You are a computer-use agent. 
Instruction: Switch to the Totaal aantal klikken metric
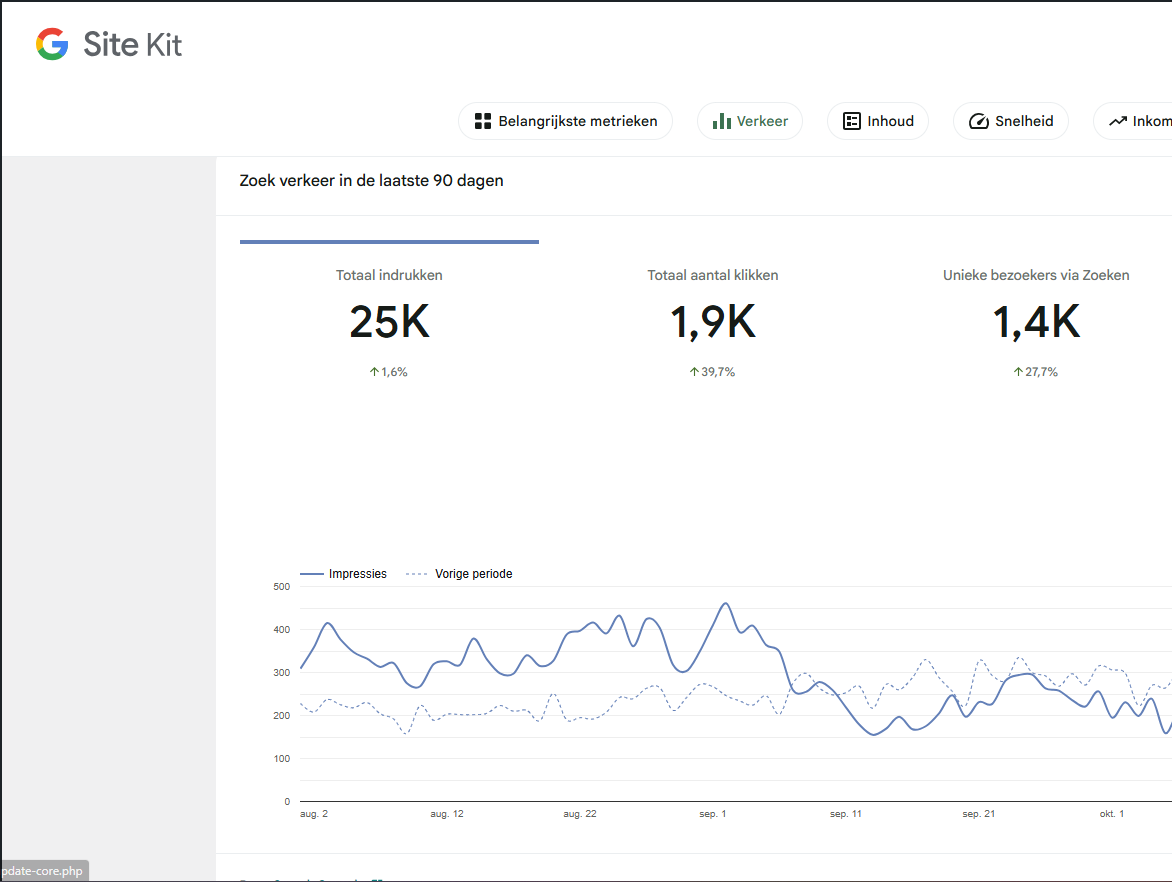pyautogui.click(x=712, y=275)
